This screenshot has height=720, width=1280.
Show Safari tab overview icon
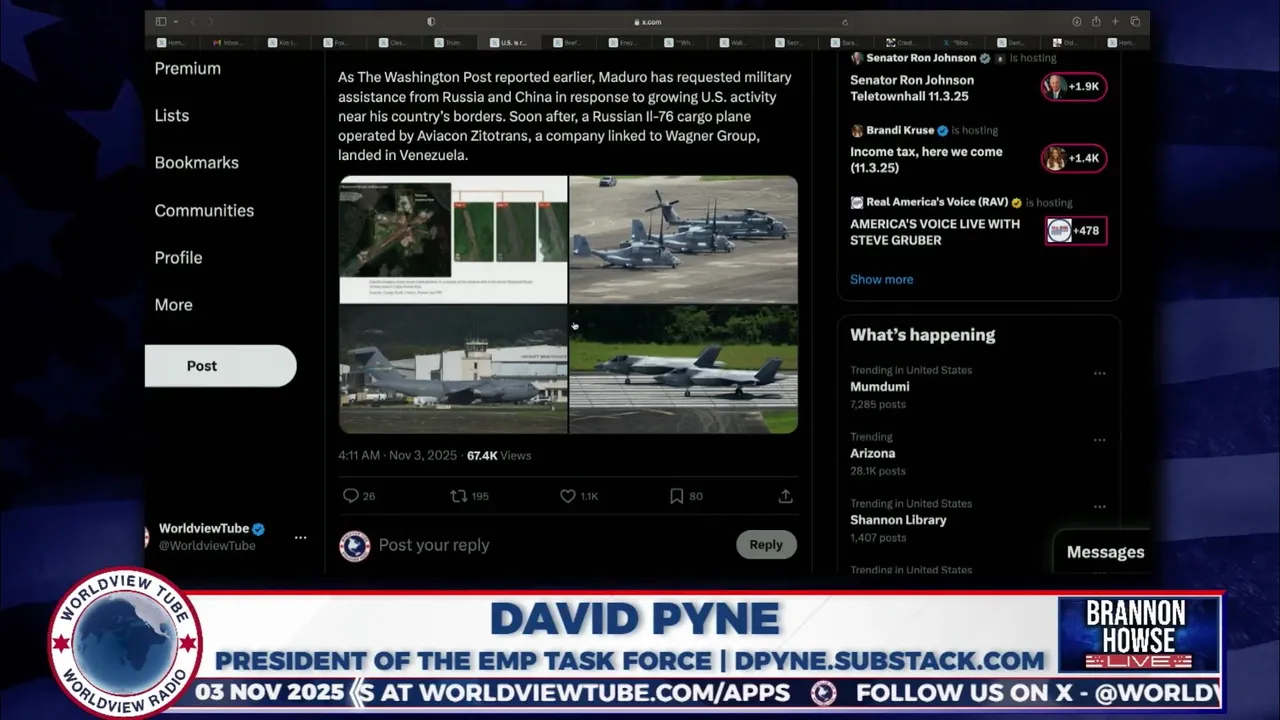pyautogui.click(x=1135, y=21)
